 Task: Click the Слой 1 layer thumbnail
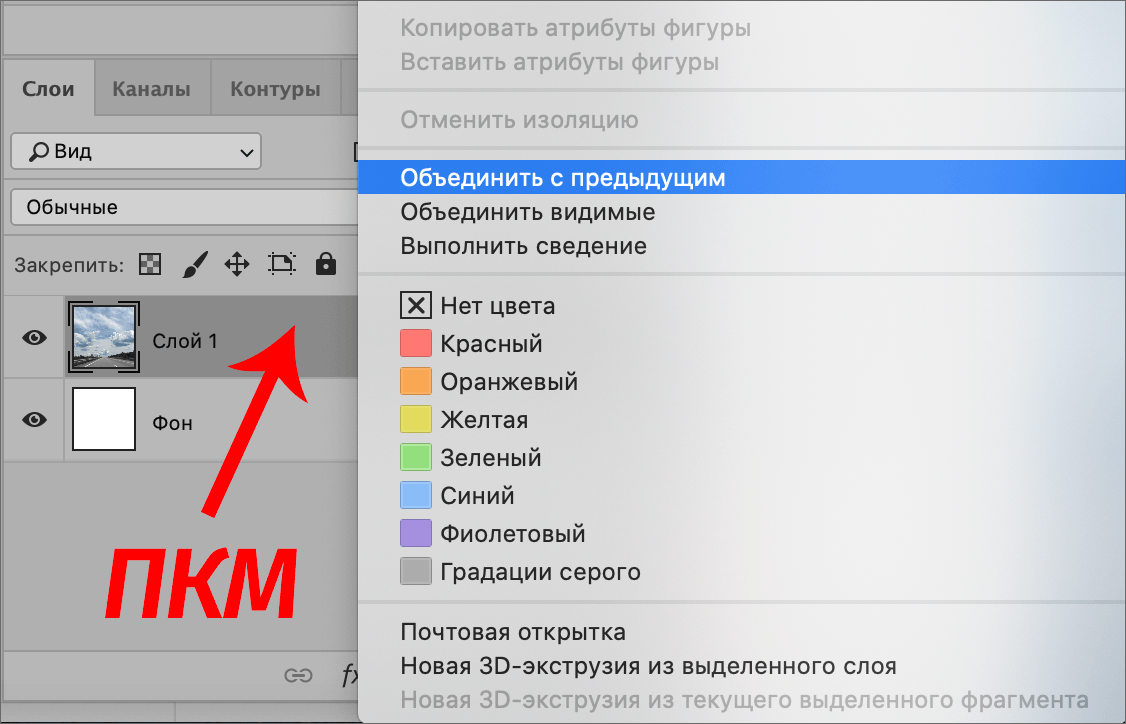(103, 338)
